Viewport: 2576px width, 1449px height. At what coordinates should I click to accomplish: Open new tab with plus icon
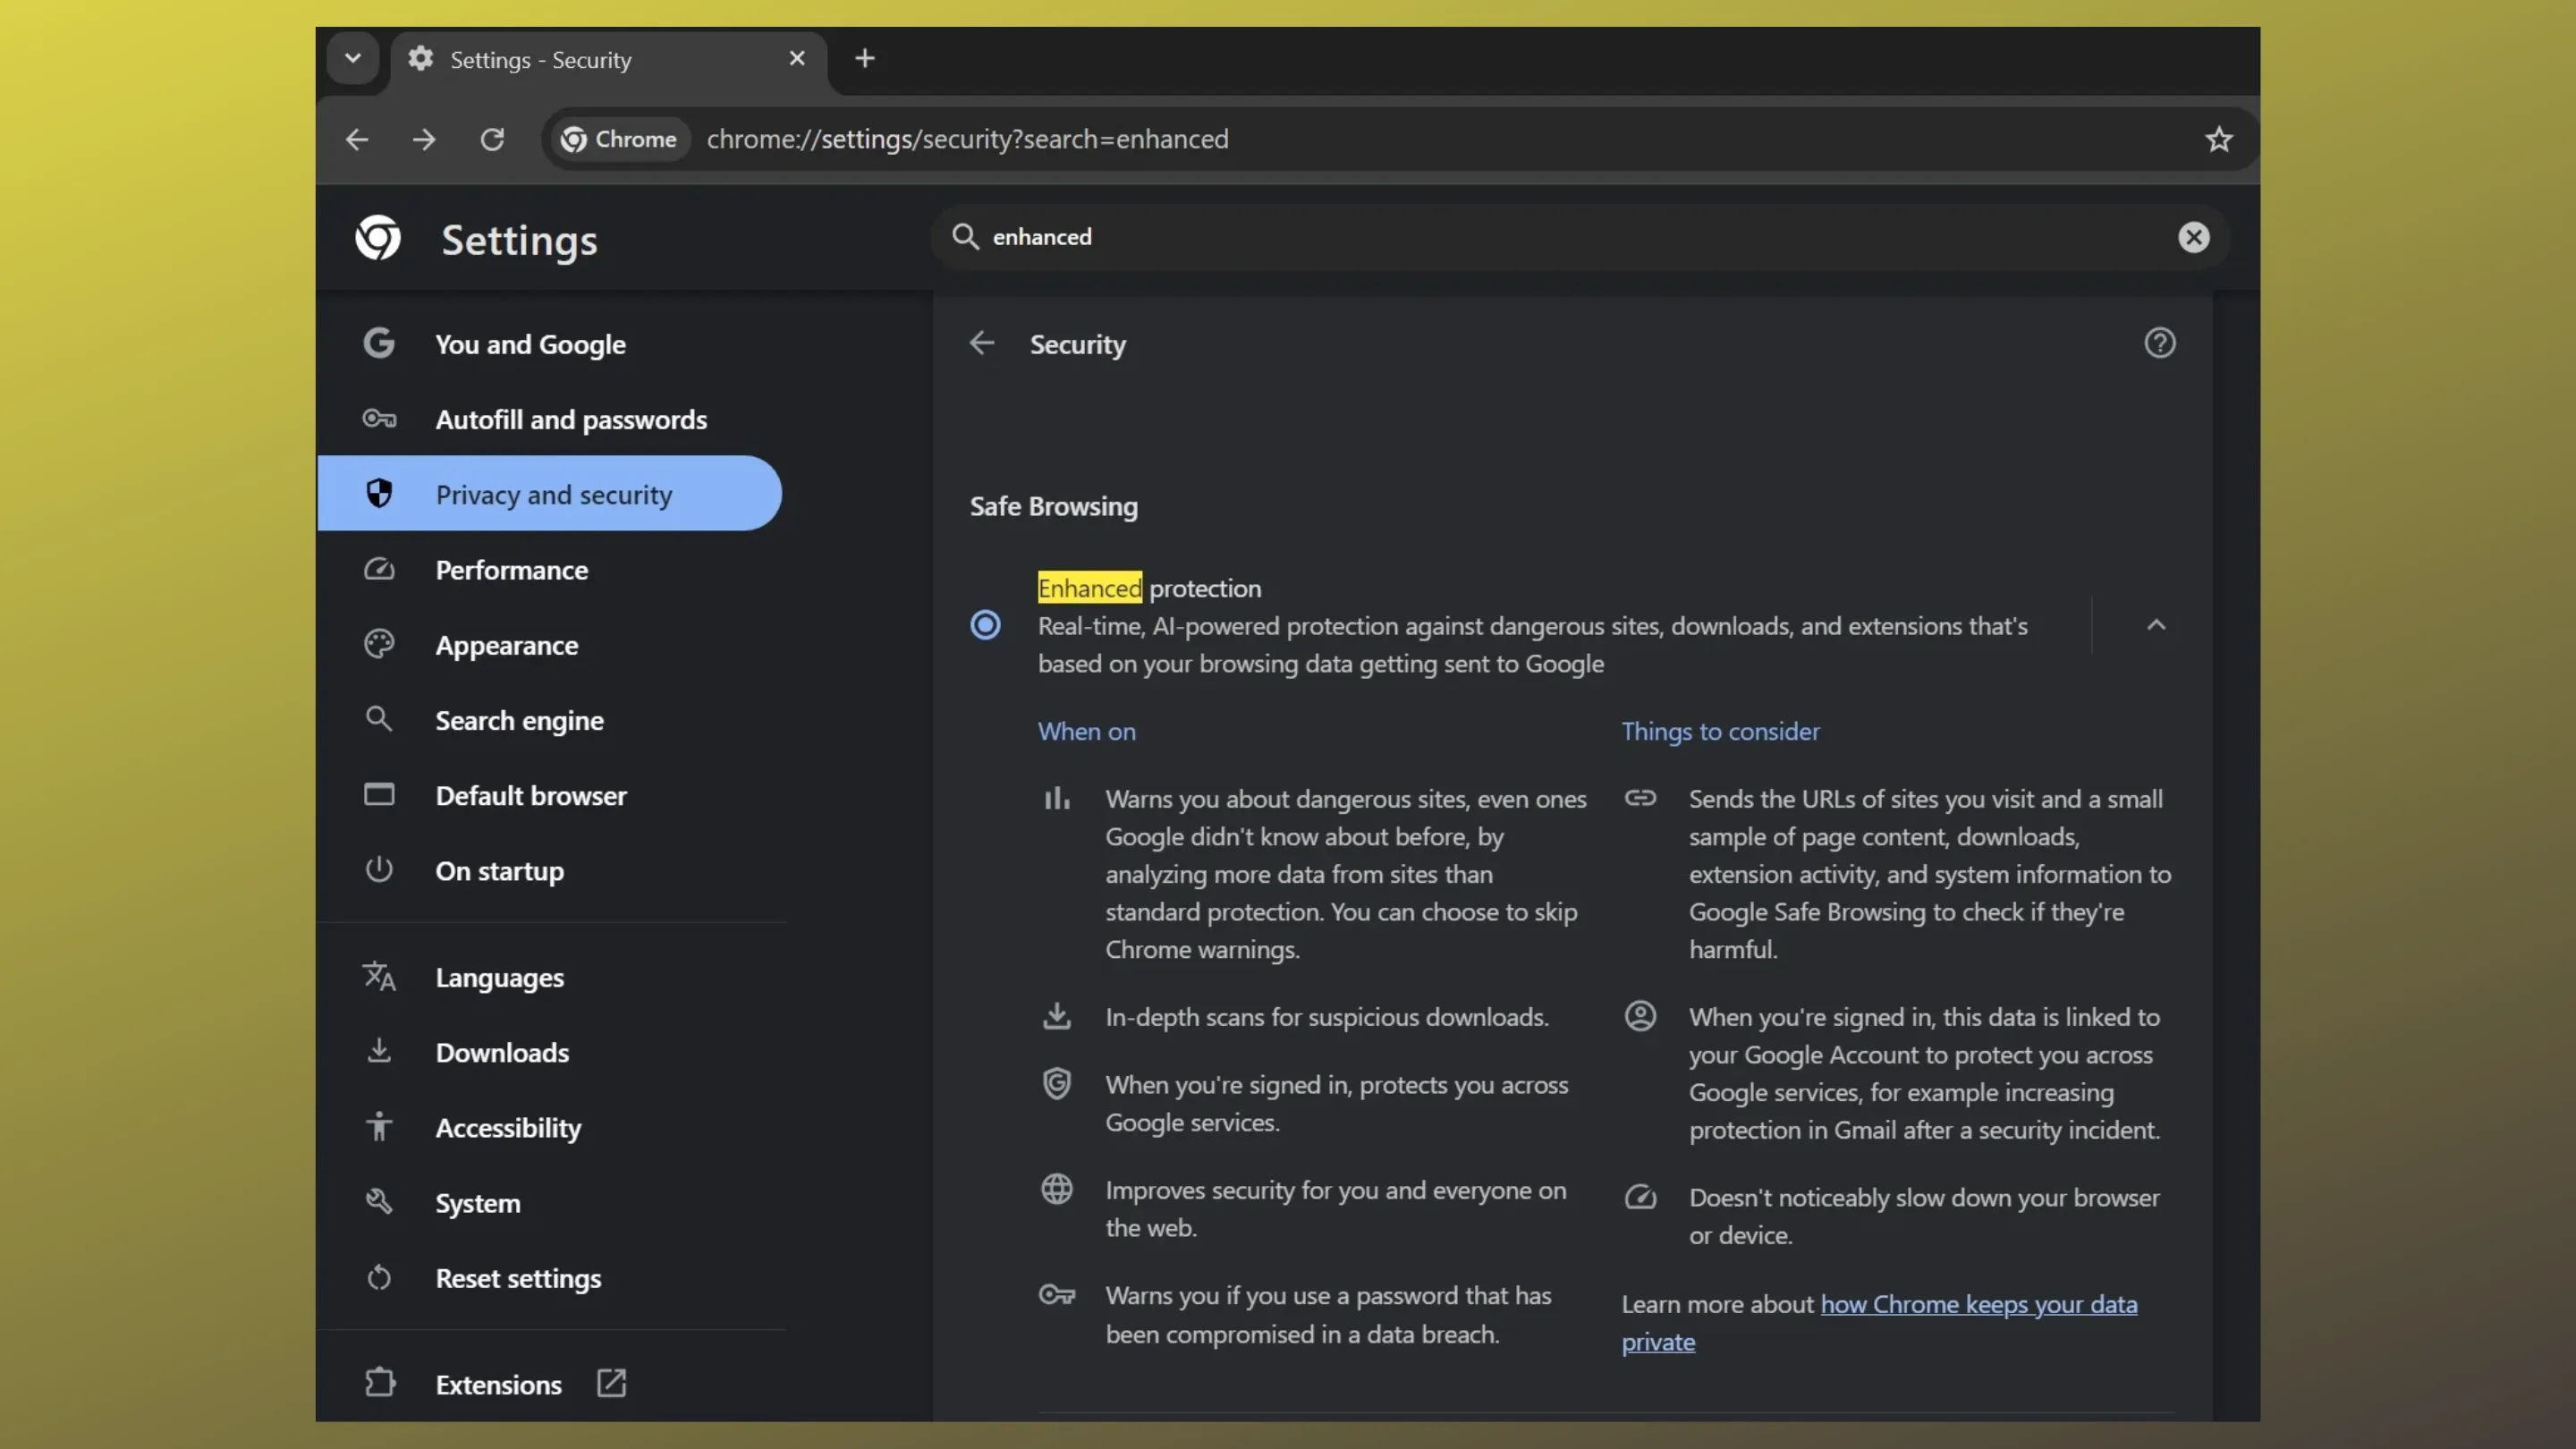click(x=865, y=59)
